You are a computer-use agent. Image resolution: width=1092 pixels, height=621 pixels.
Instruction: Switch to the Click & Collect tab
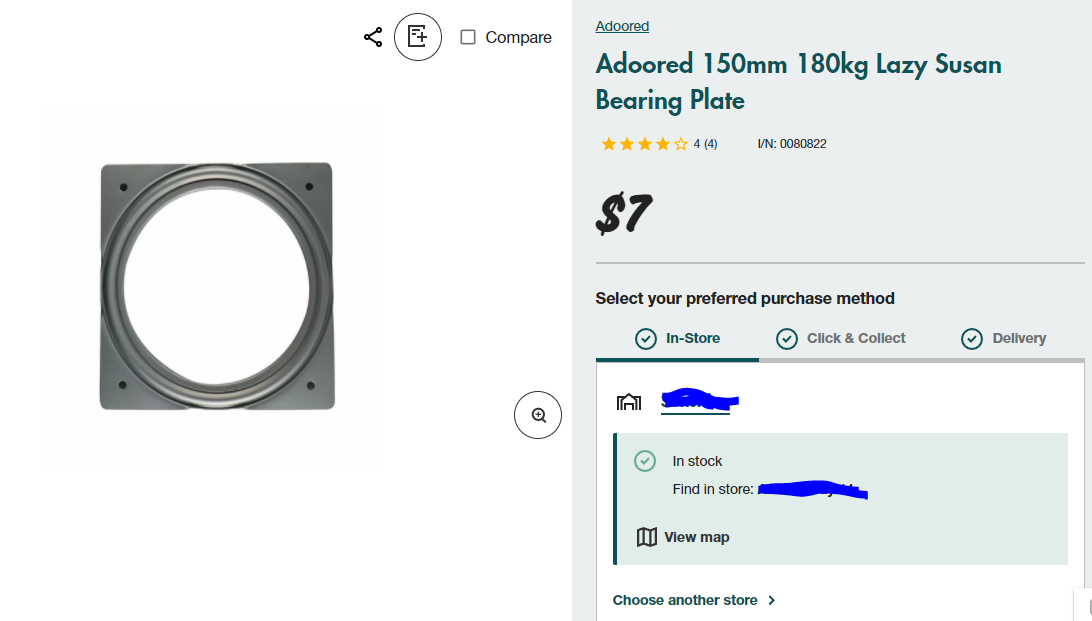click(855, 339)
